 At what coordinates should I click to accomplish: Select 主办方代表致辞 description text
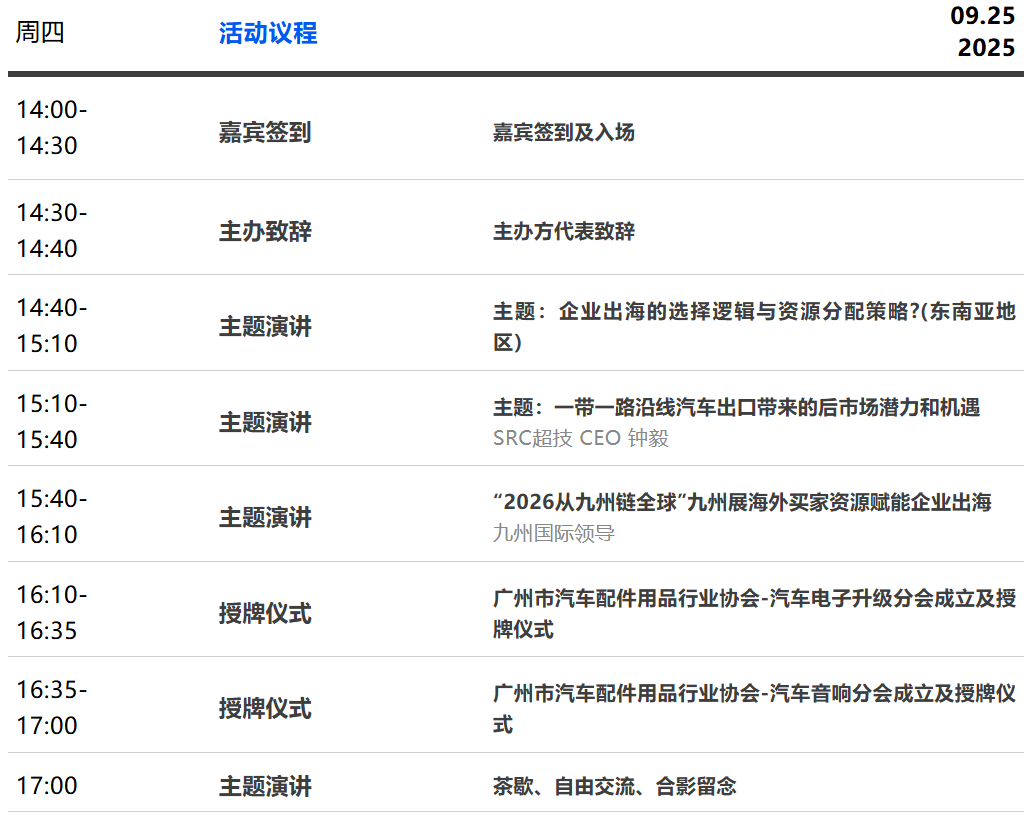[x=563, y=232]
